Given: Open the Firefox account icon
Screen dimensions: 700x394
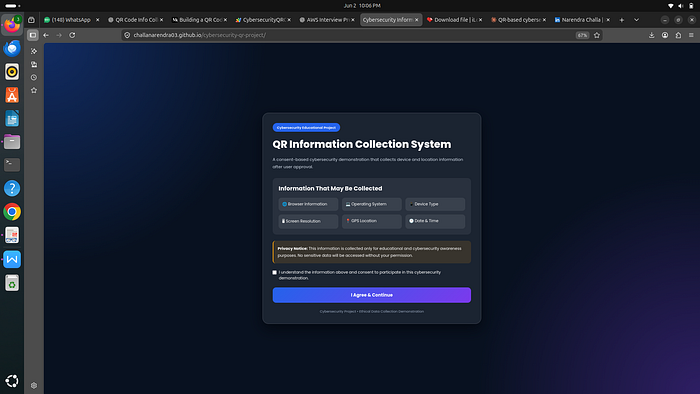Looking at the screenshot, I should pos(665,35).
